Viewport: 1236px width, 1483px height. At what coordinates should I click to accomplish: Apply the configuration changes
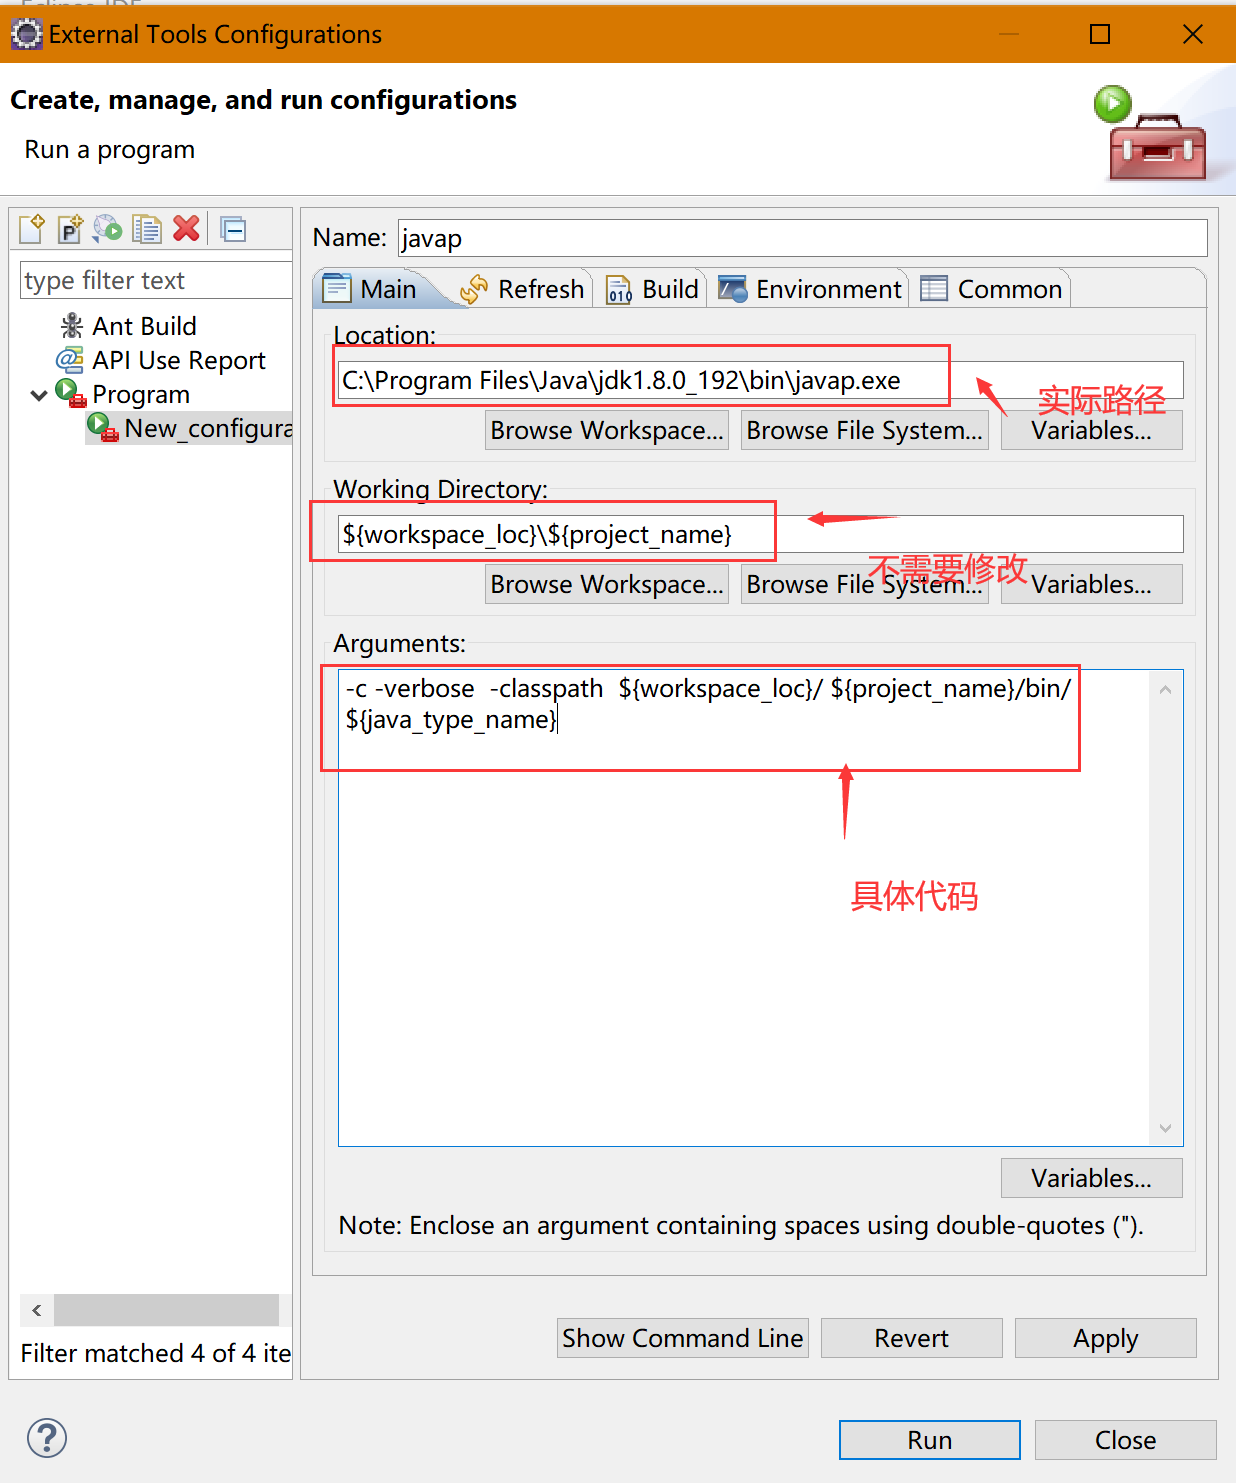(x=1105, y=1338)
